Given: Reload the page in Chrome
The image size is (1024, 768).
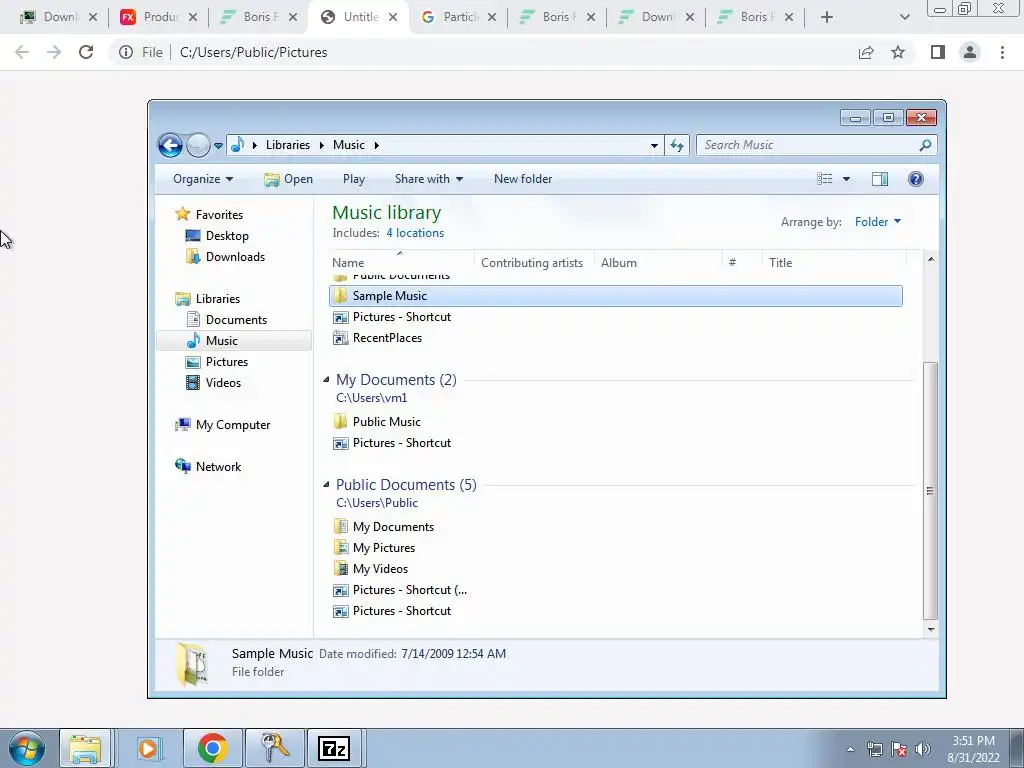Looking at the screenshot, I should 86,52.
